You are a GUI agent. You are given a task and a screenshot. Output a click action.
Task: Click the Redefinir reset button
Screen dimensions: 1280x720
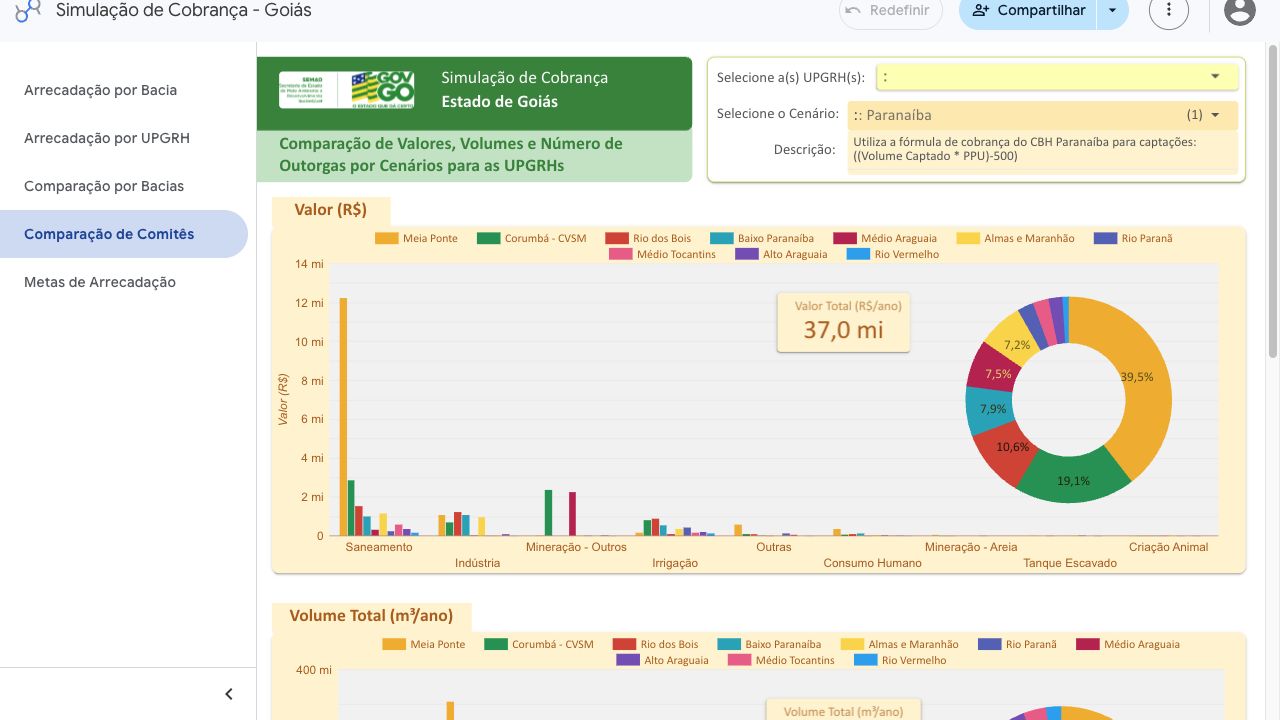click(891, 11)
